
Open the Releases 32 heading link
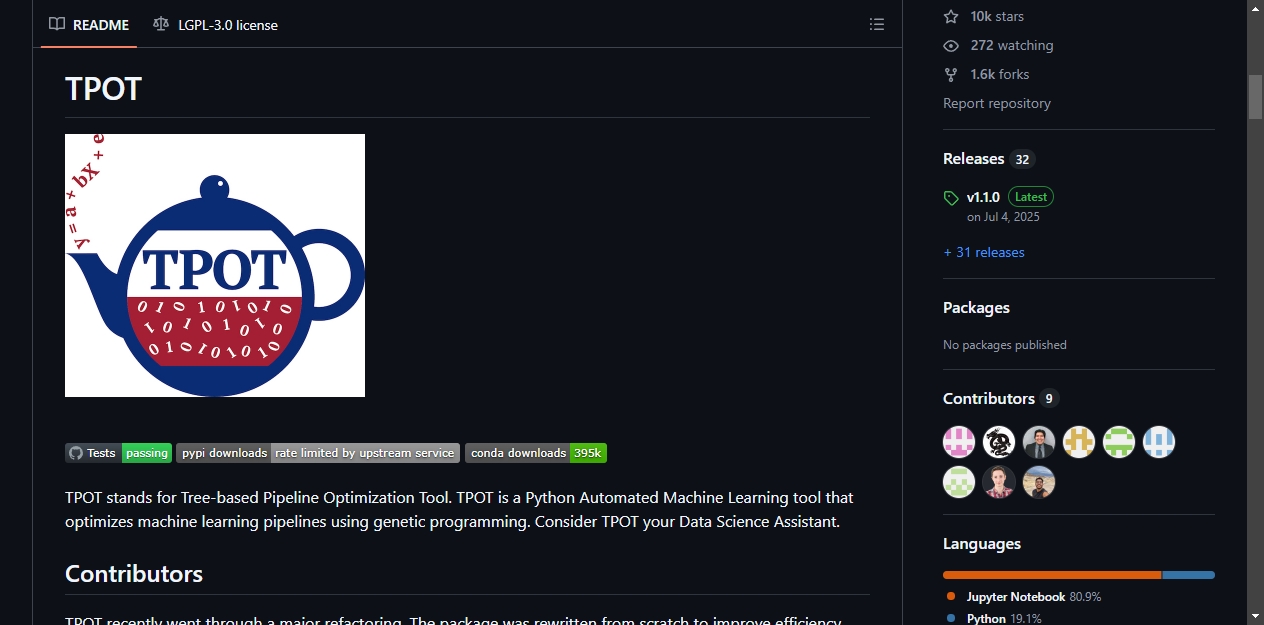(989, 159)
